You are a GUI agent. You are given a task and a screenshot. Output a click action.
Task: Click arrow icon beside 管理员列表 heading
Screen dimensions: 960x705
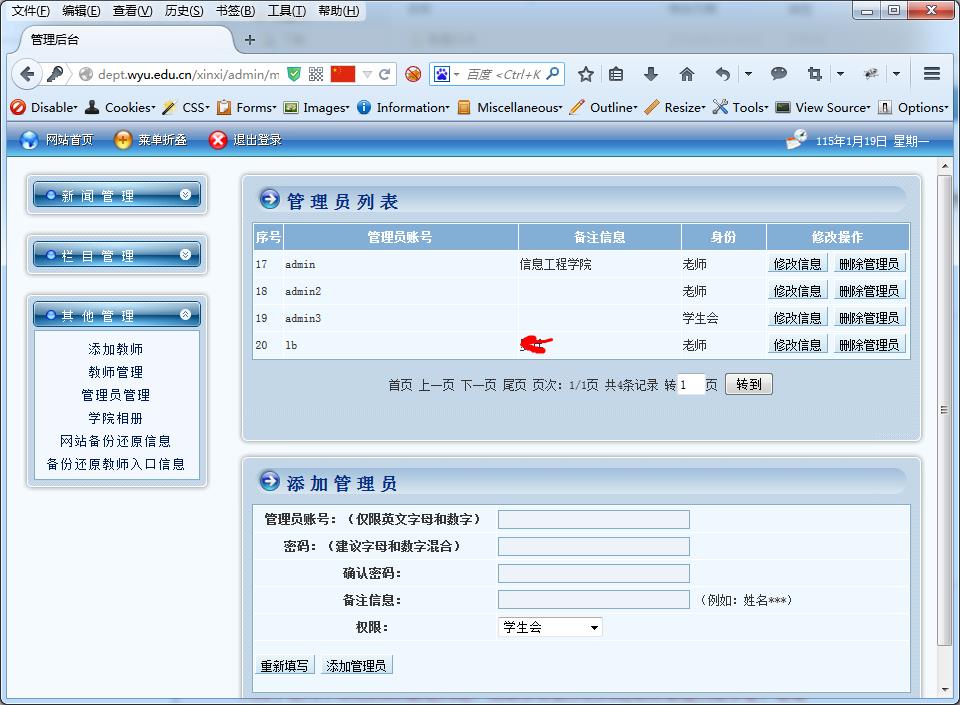tap(270, 199)
